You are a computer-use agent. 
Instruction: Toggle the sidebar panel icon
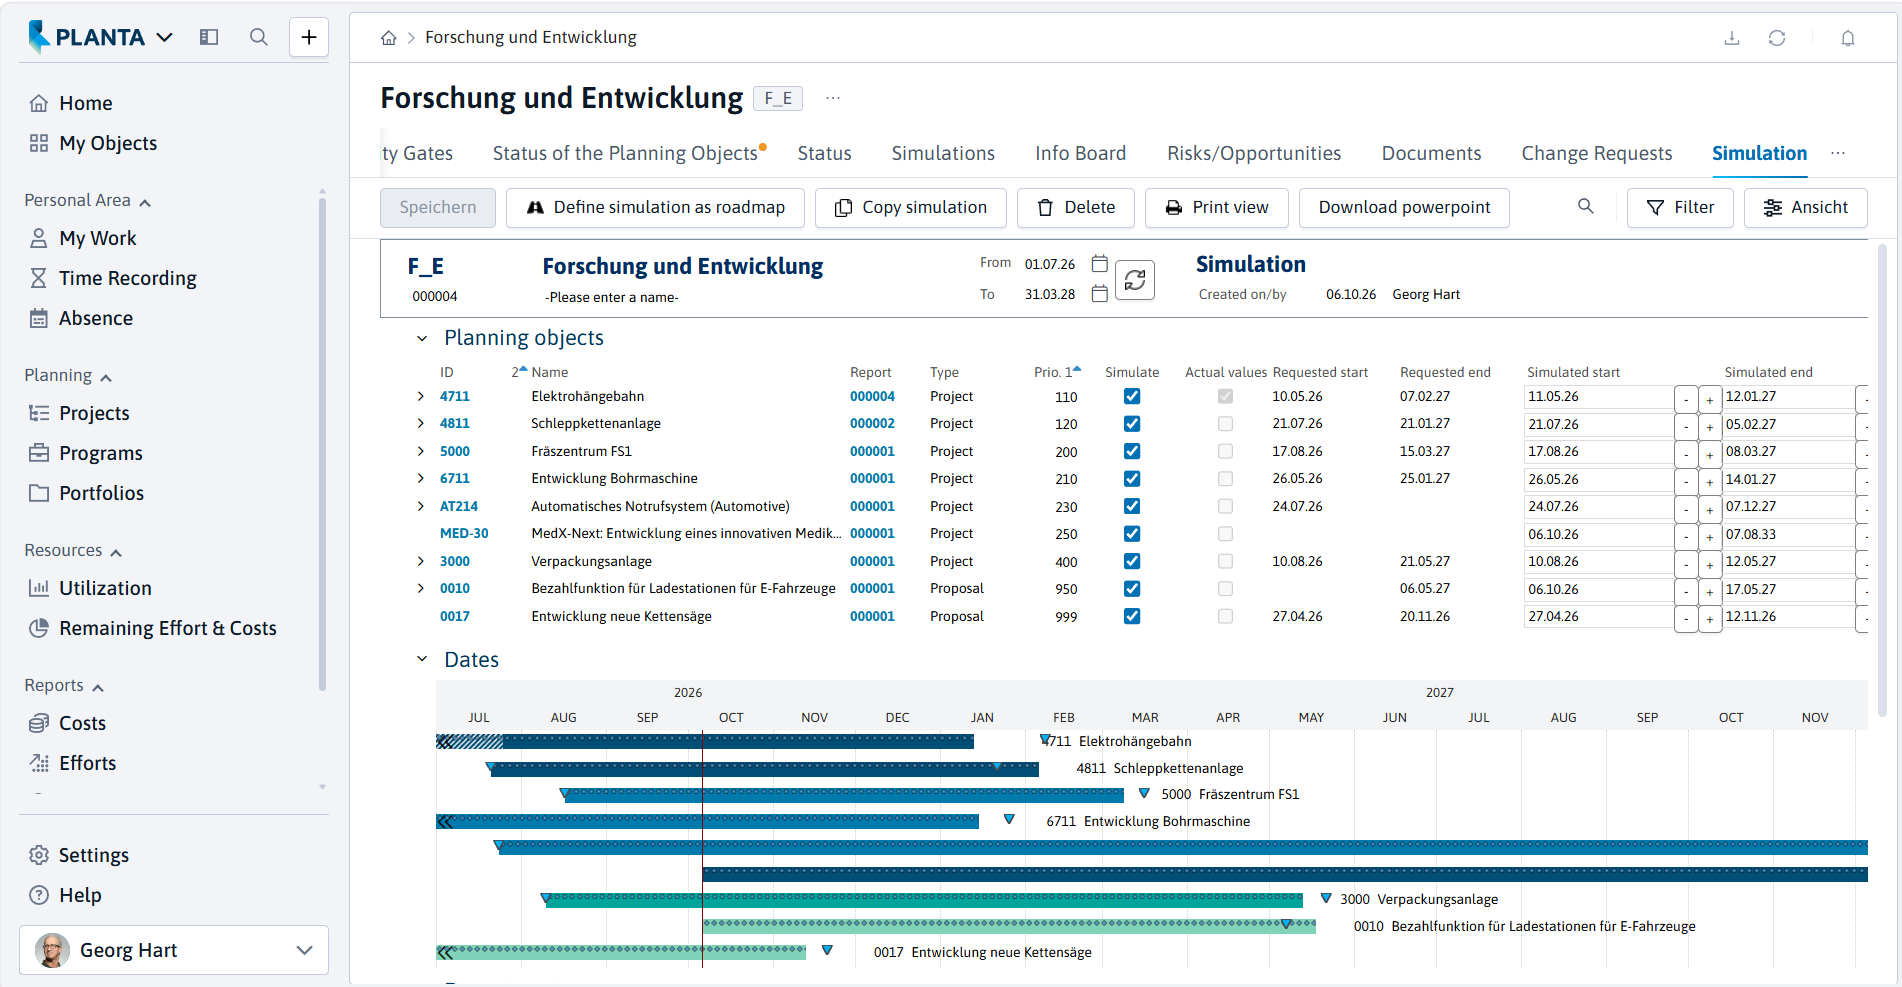209,37
